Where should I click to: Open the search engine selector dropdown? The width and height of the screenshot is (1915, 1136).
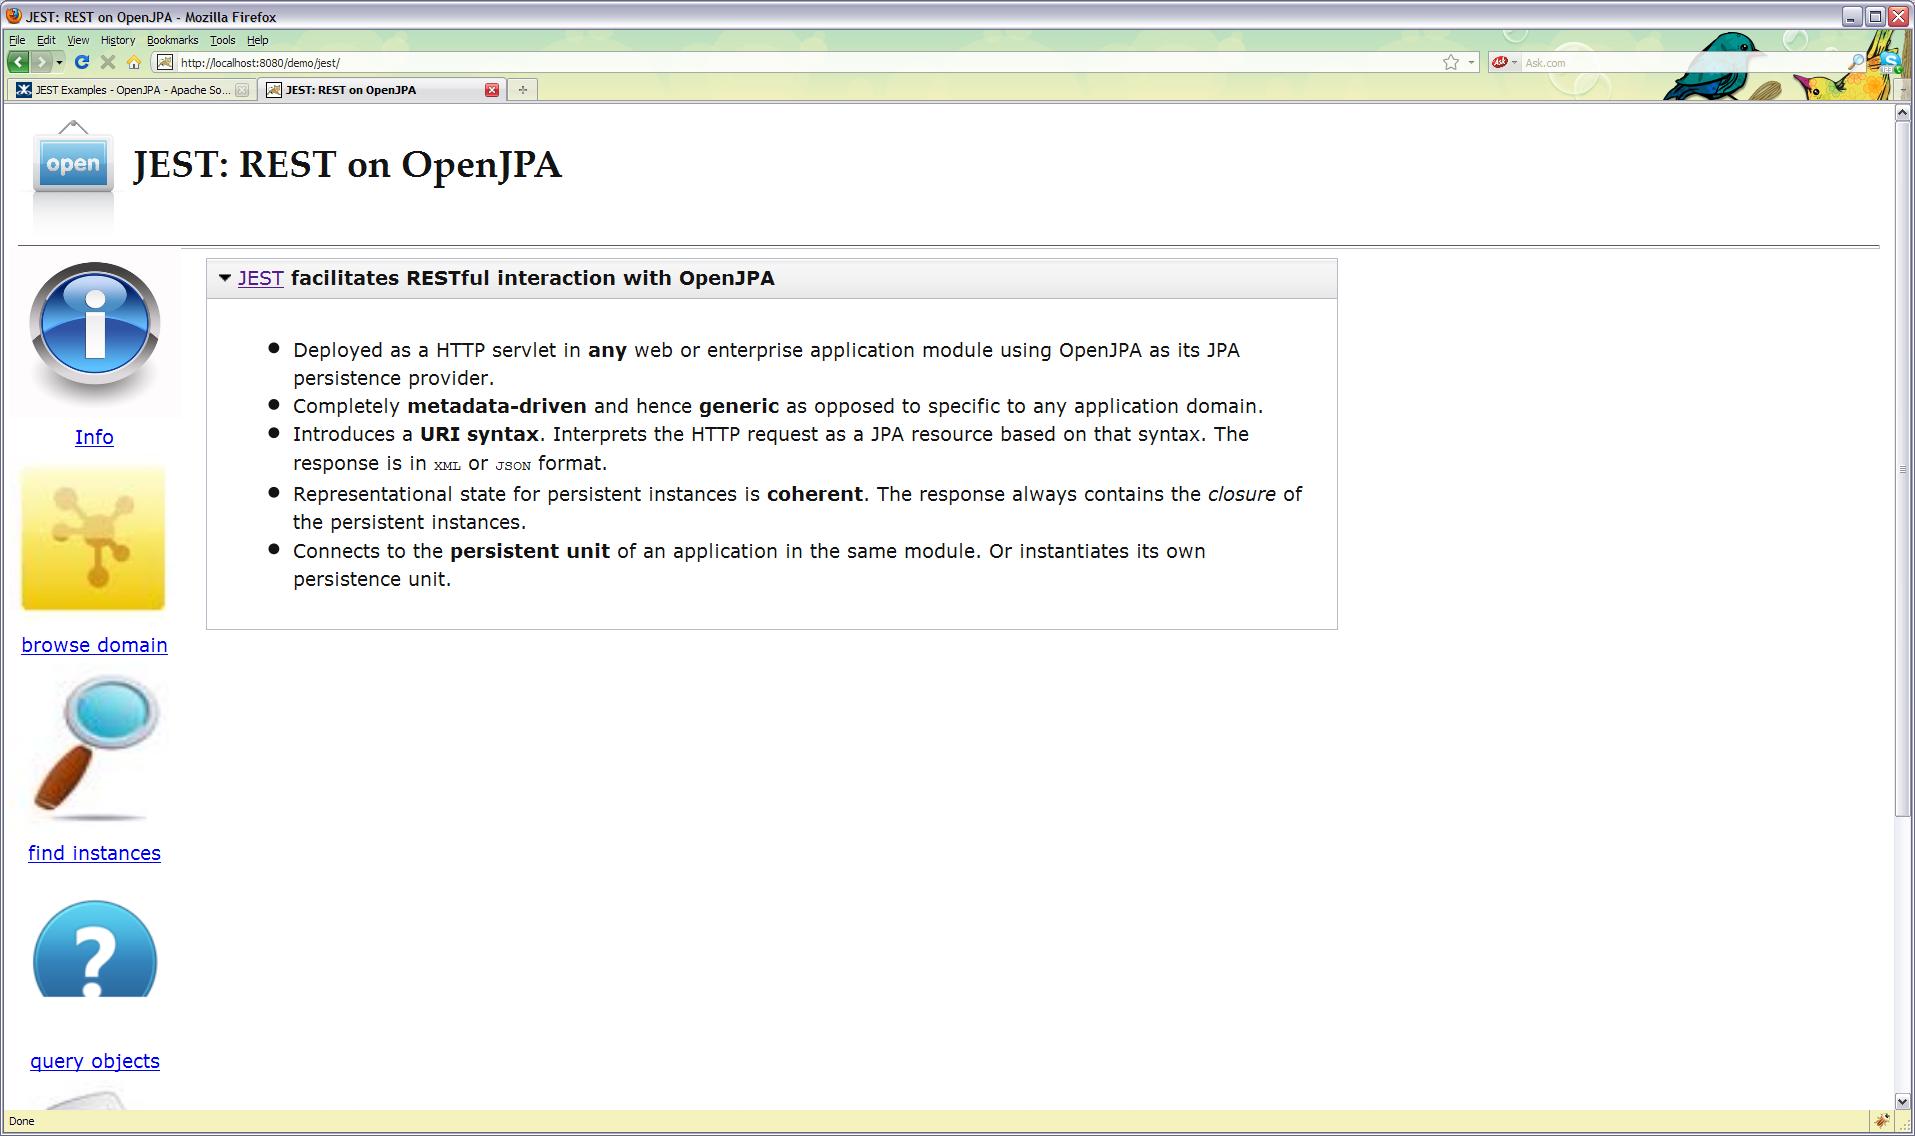tap(1514, 62)
